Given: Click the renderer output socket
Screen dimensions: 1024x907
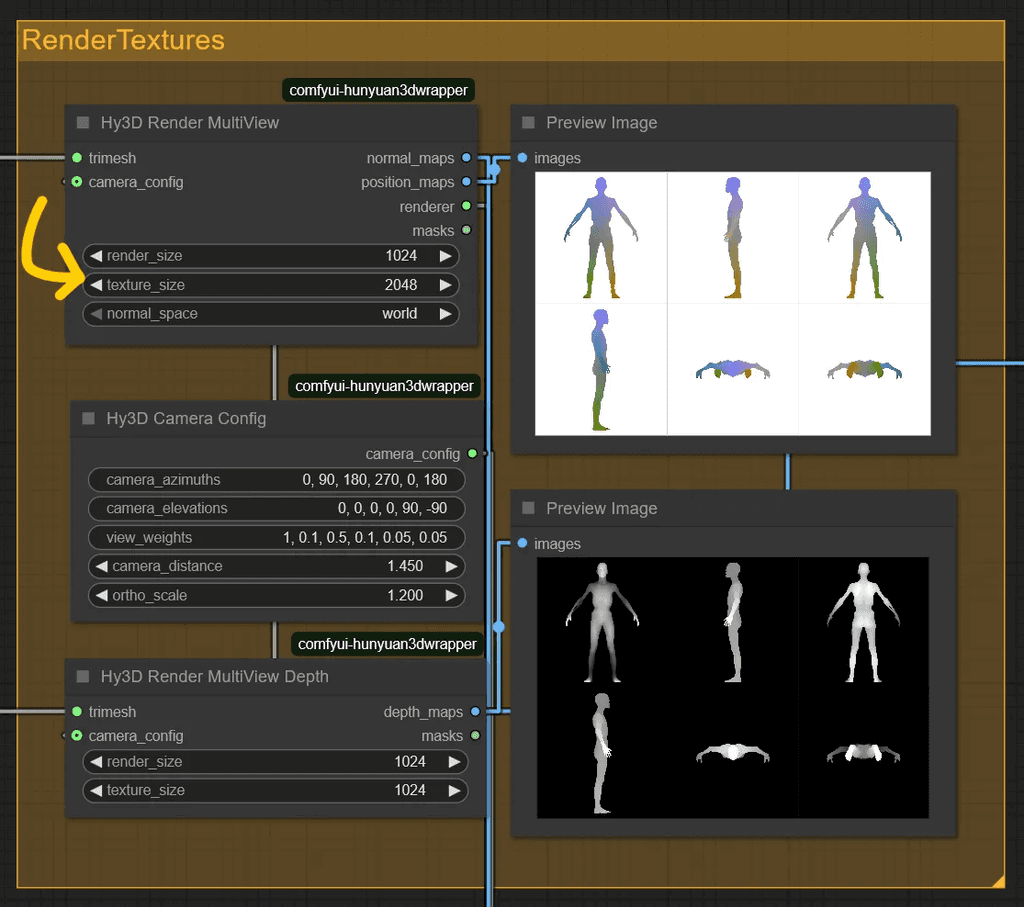Looking at the screenshot, I should point(468,207).
